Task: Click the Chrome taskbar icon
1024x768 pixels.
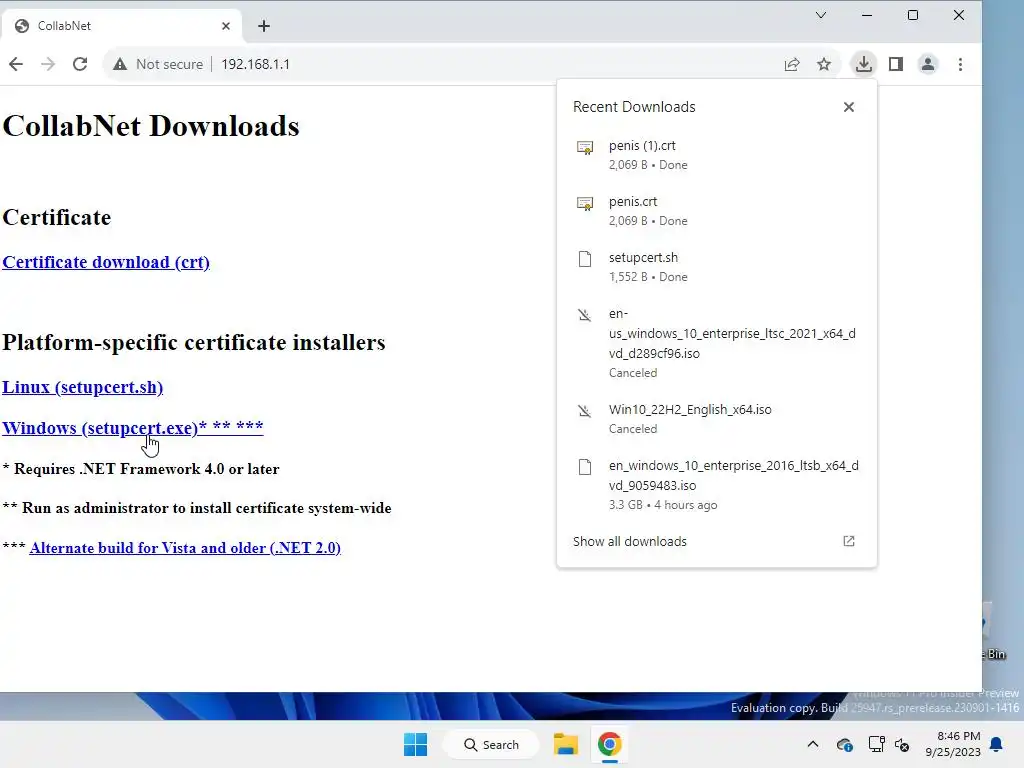Action: point(609,744)
